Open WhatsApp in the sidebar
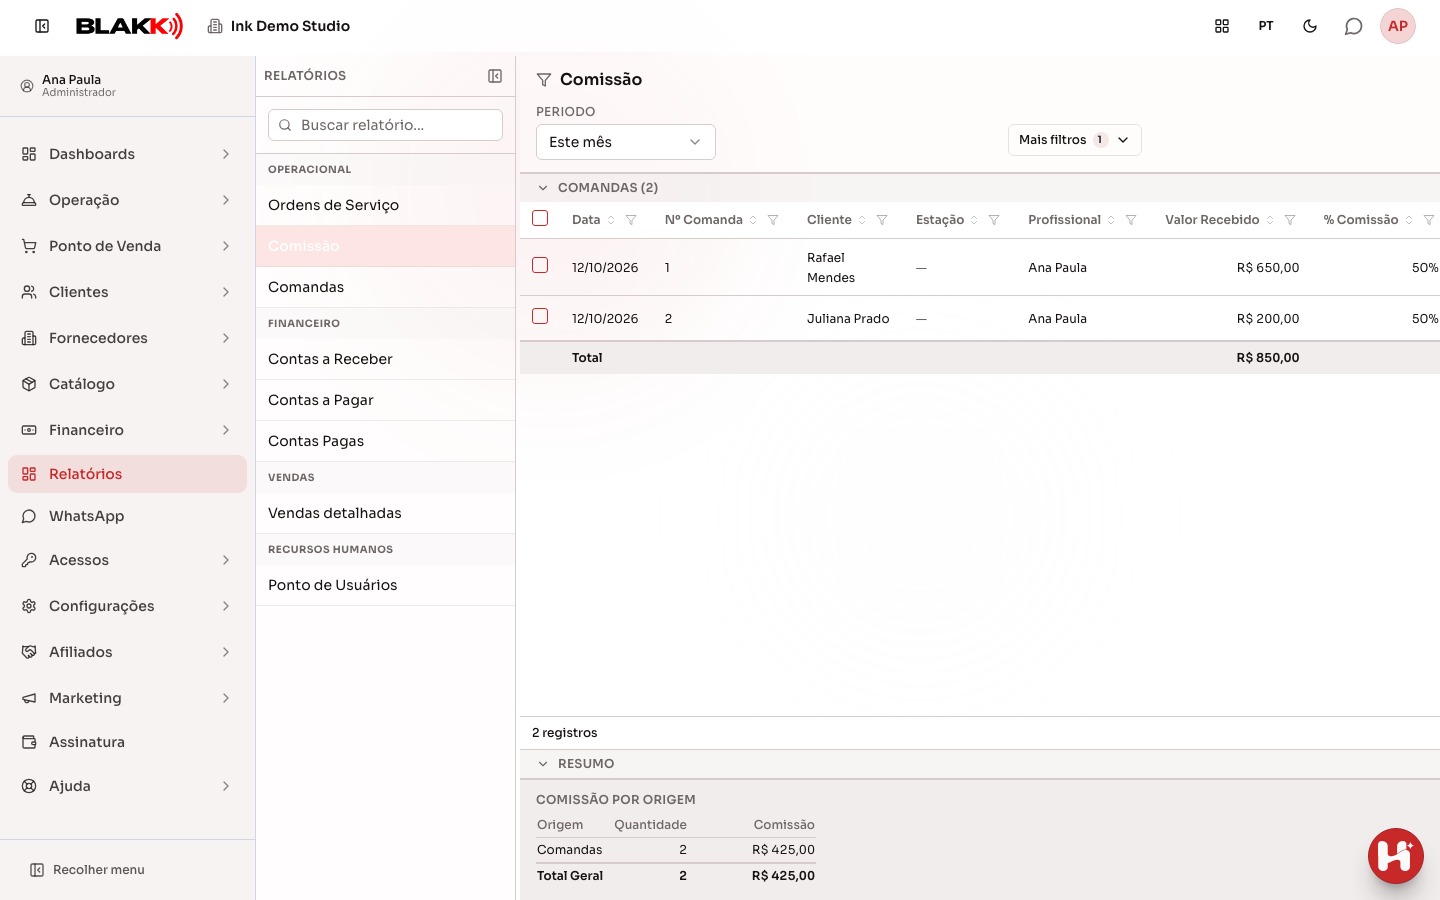The height and width of the screenshot is (900, 1440). tap(127, 516)
